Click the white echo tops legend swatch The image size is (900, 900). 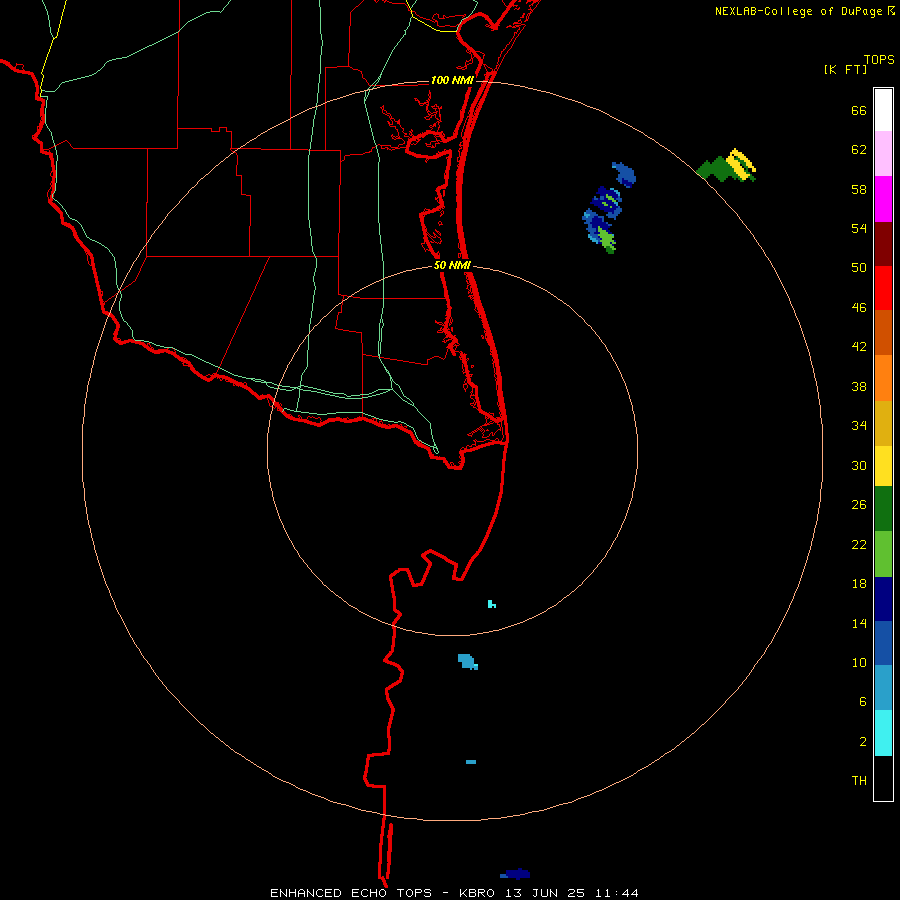coord(883,110)
